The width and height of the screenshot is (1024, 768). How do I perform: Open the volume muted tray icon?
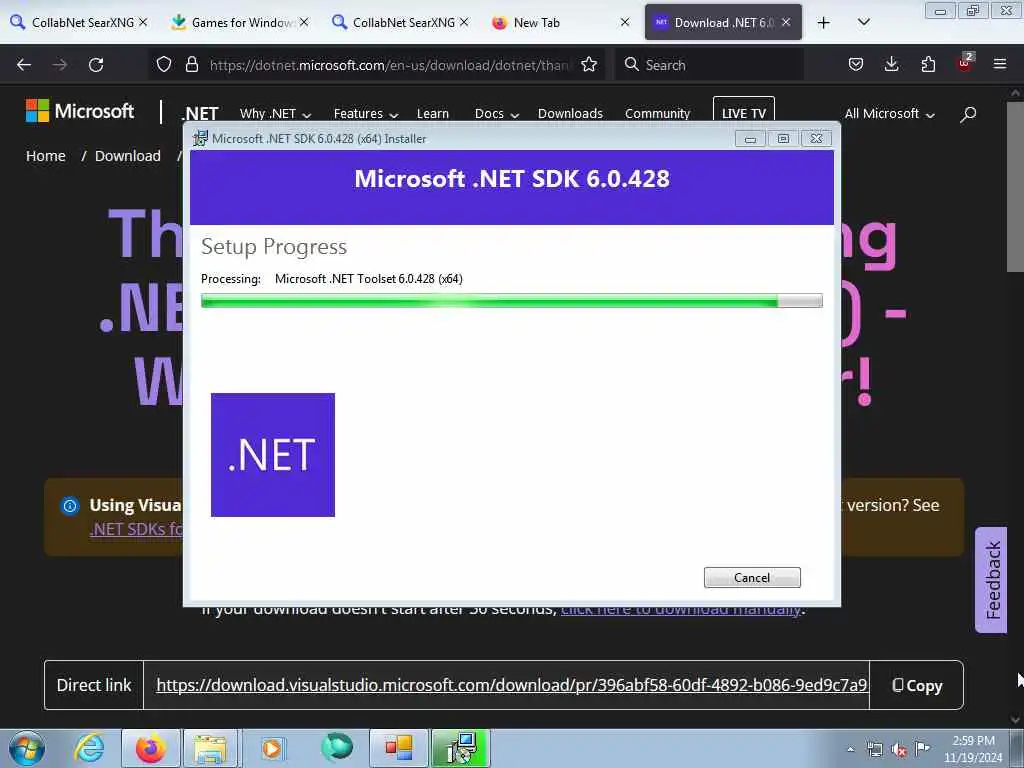(899, 750)
